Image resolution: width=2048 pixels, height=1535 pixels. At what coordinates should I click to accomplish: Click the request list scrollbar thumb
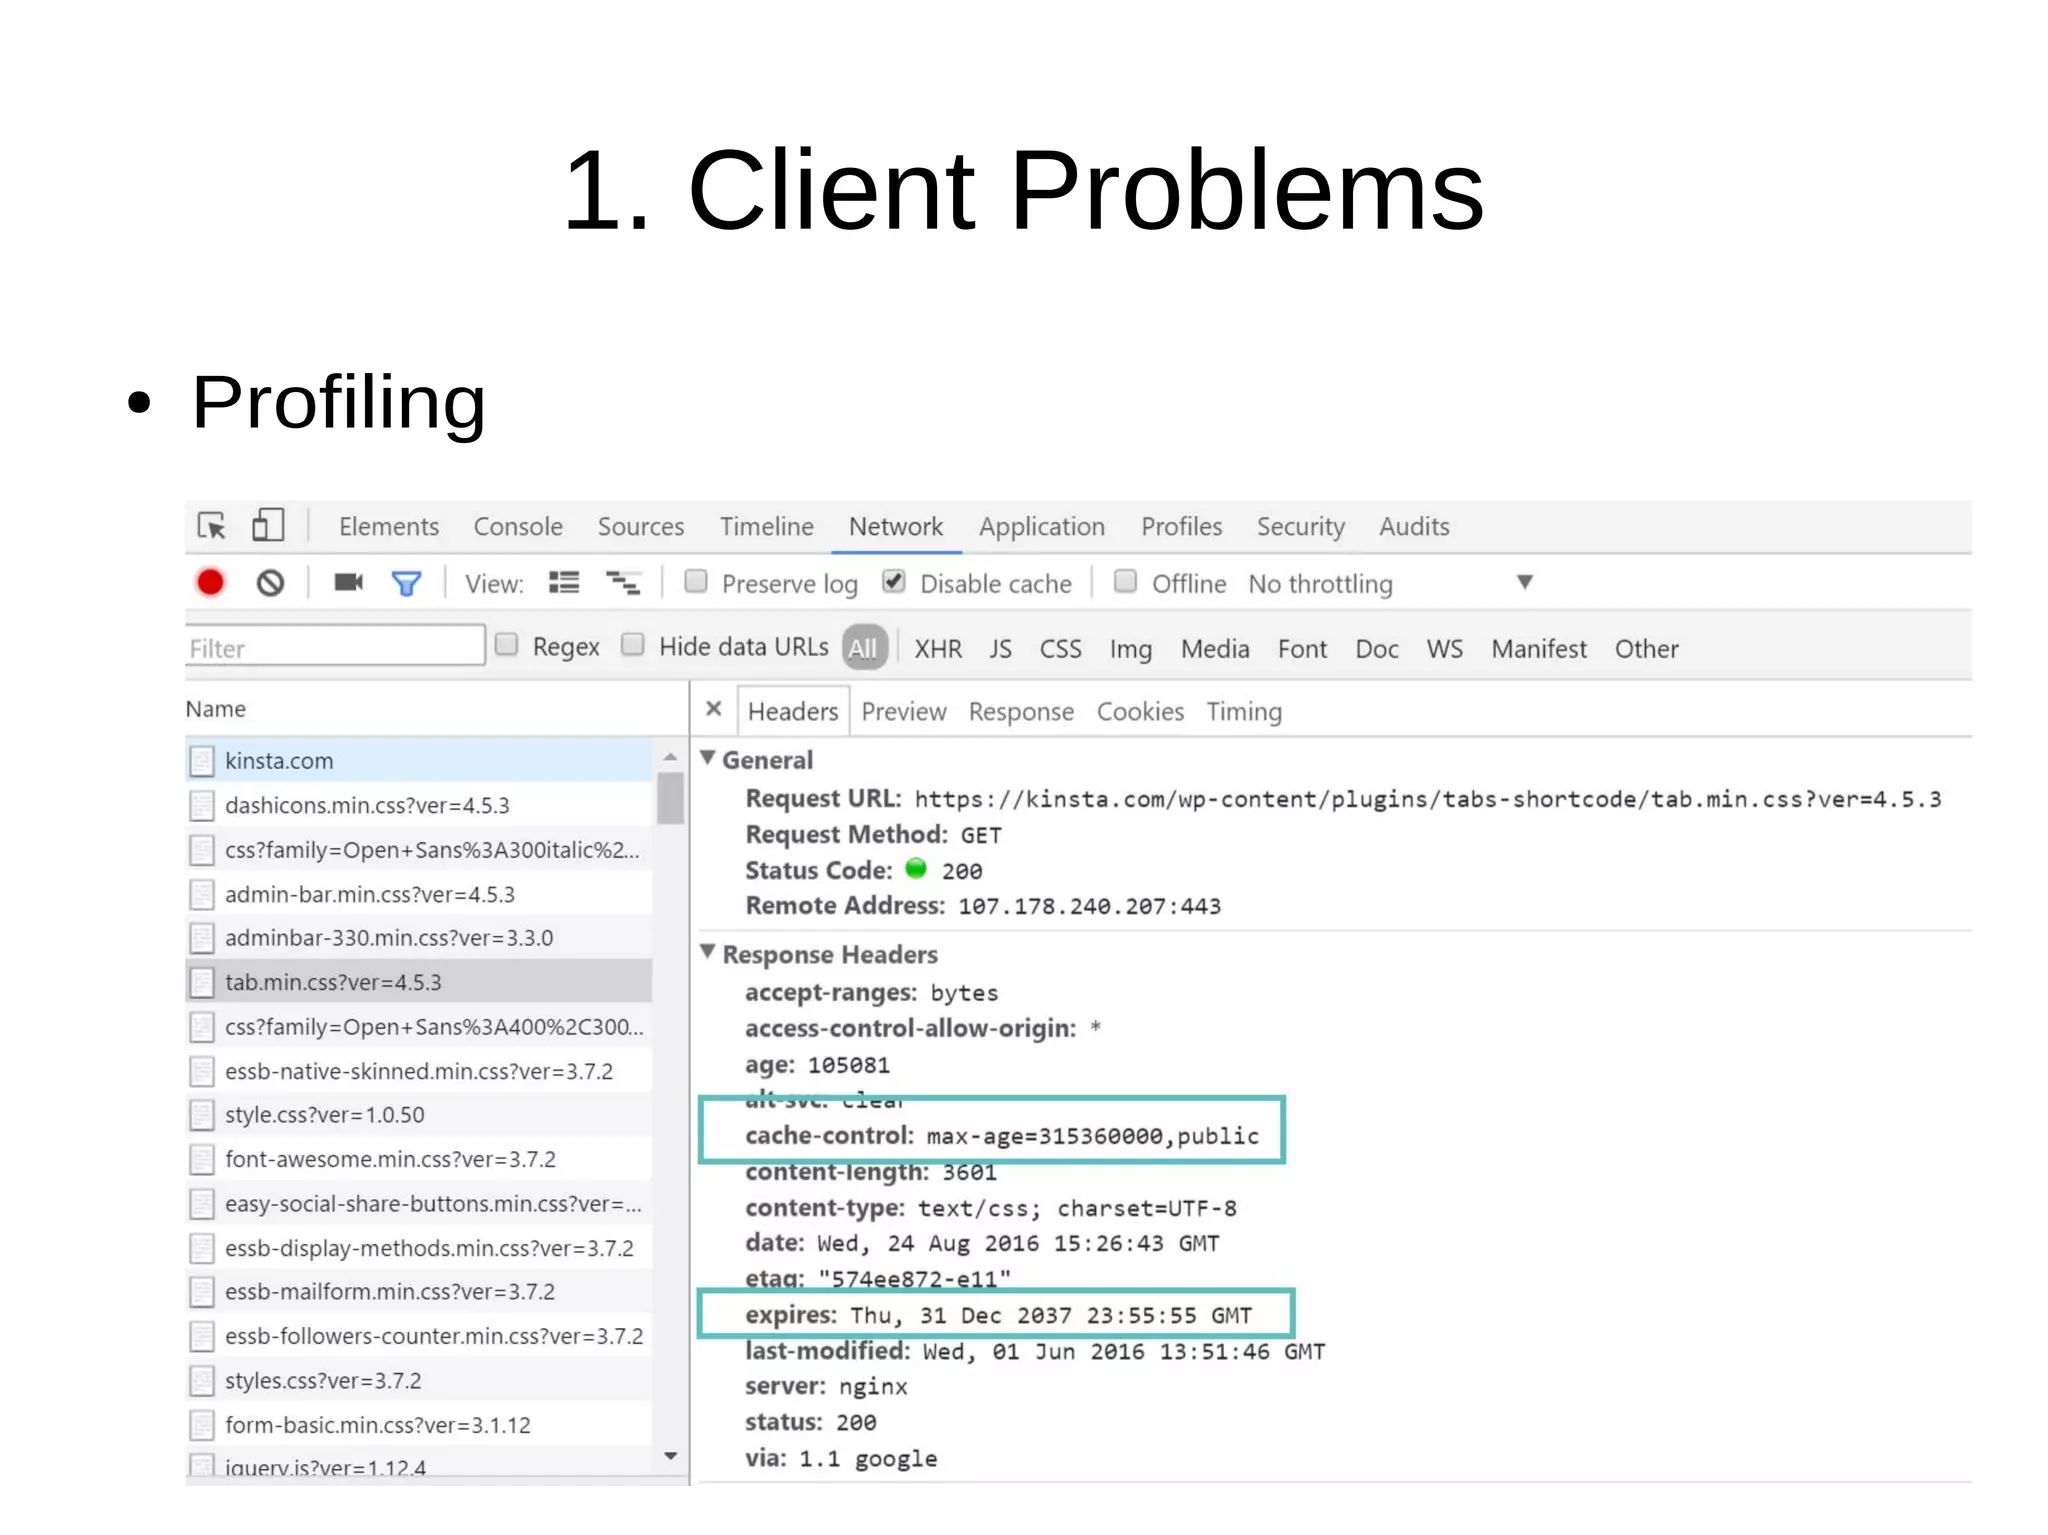coord(671,798)
